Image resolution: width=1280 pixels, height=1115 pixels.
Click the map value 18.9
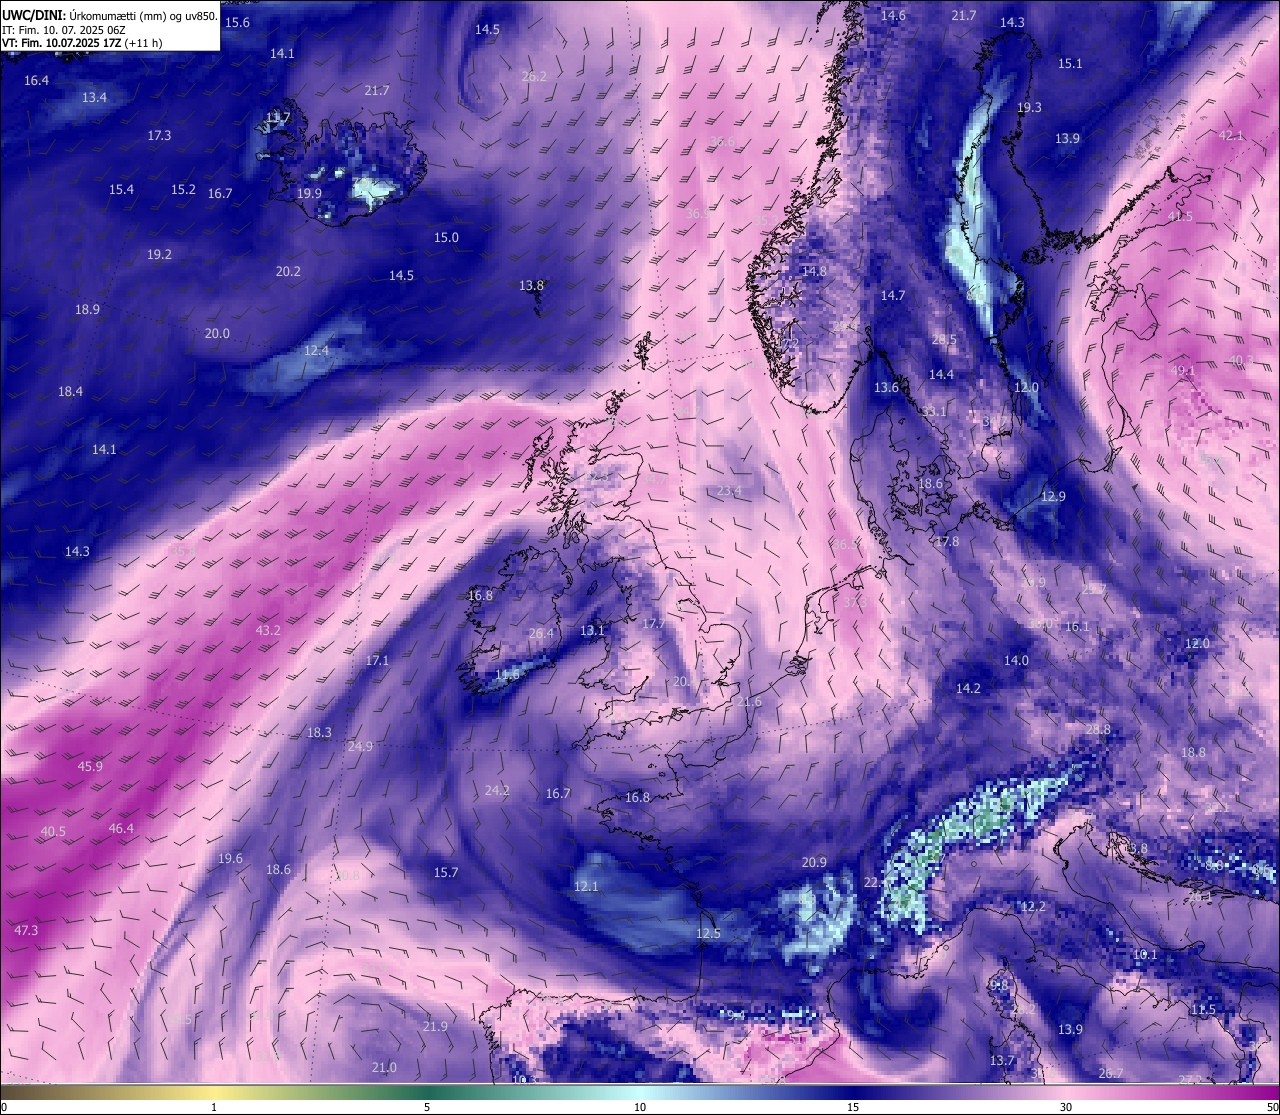coord(87,309)
